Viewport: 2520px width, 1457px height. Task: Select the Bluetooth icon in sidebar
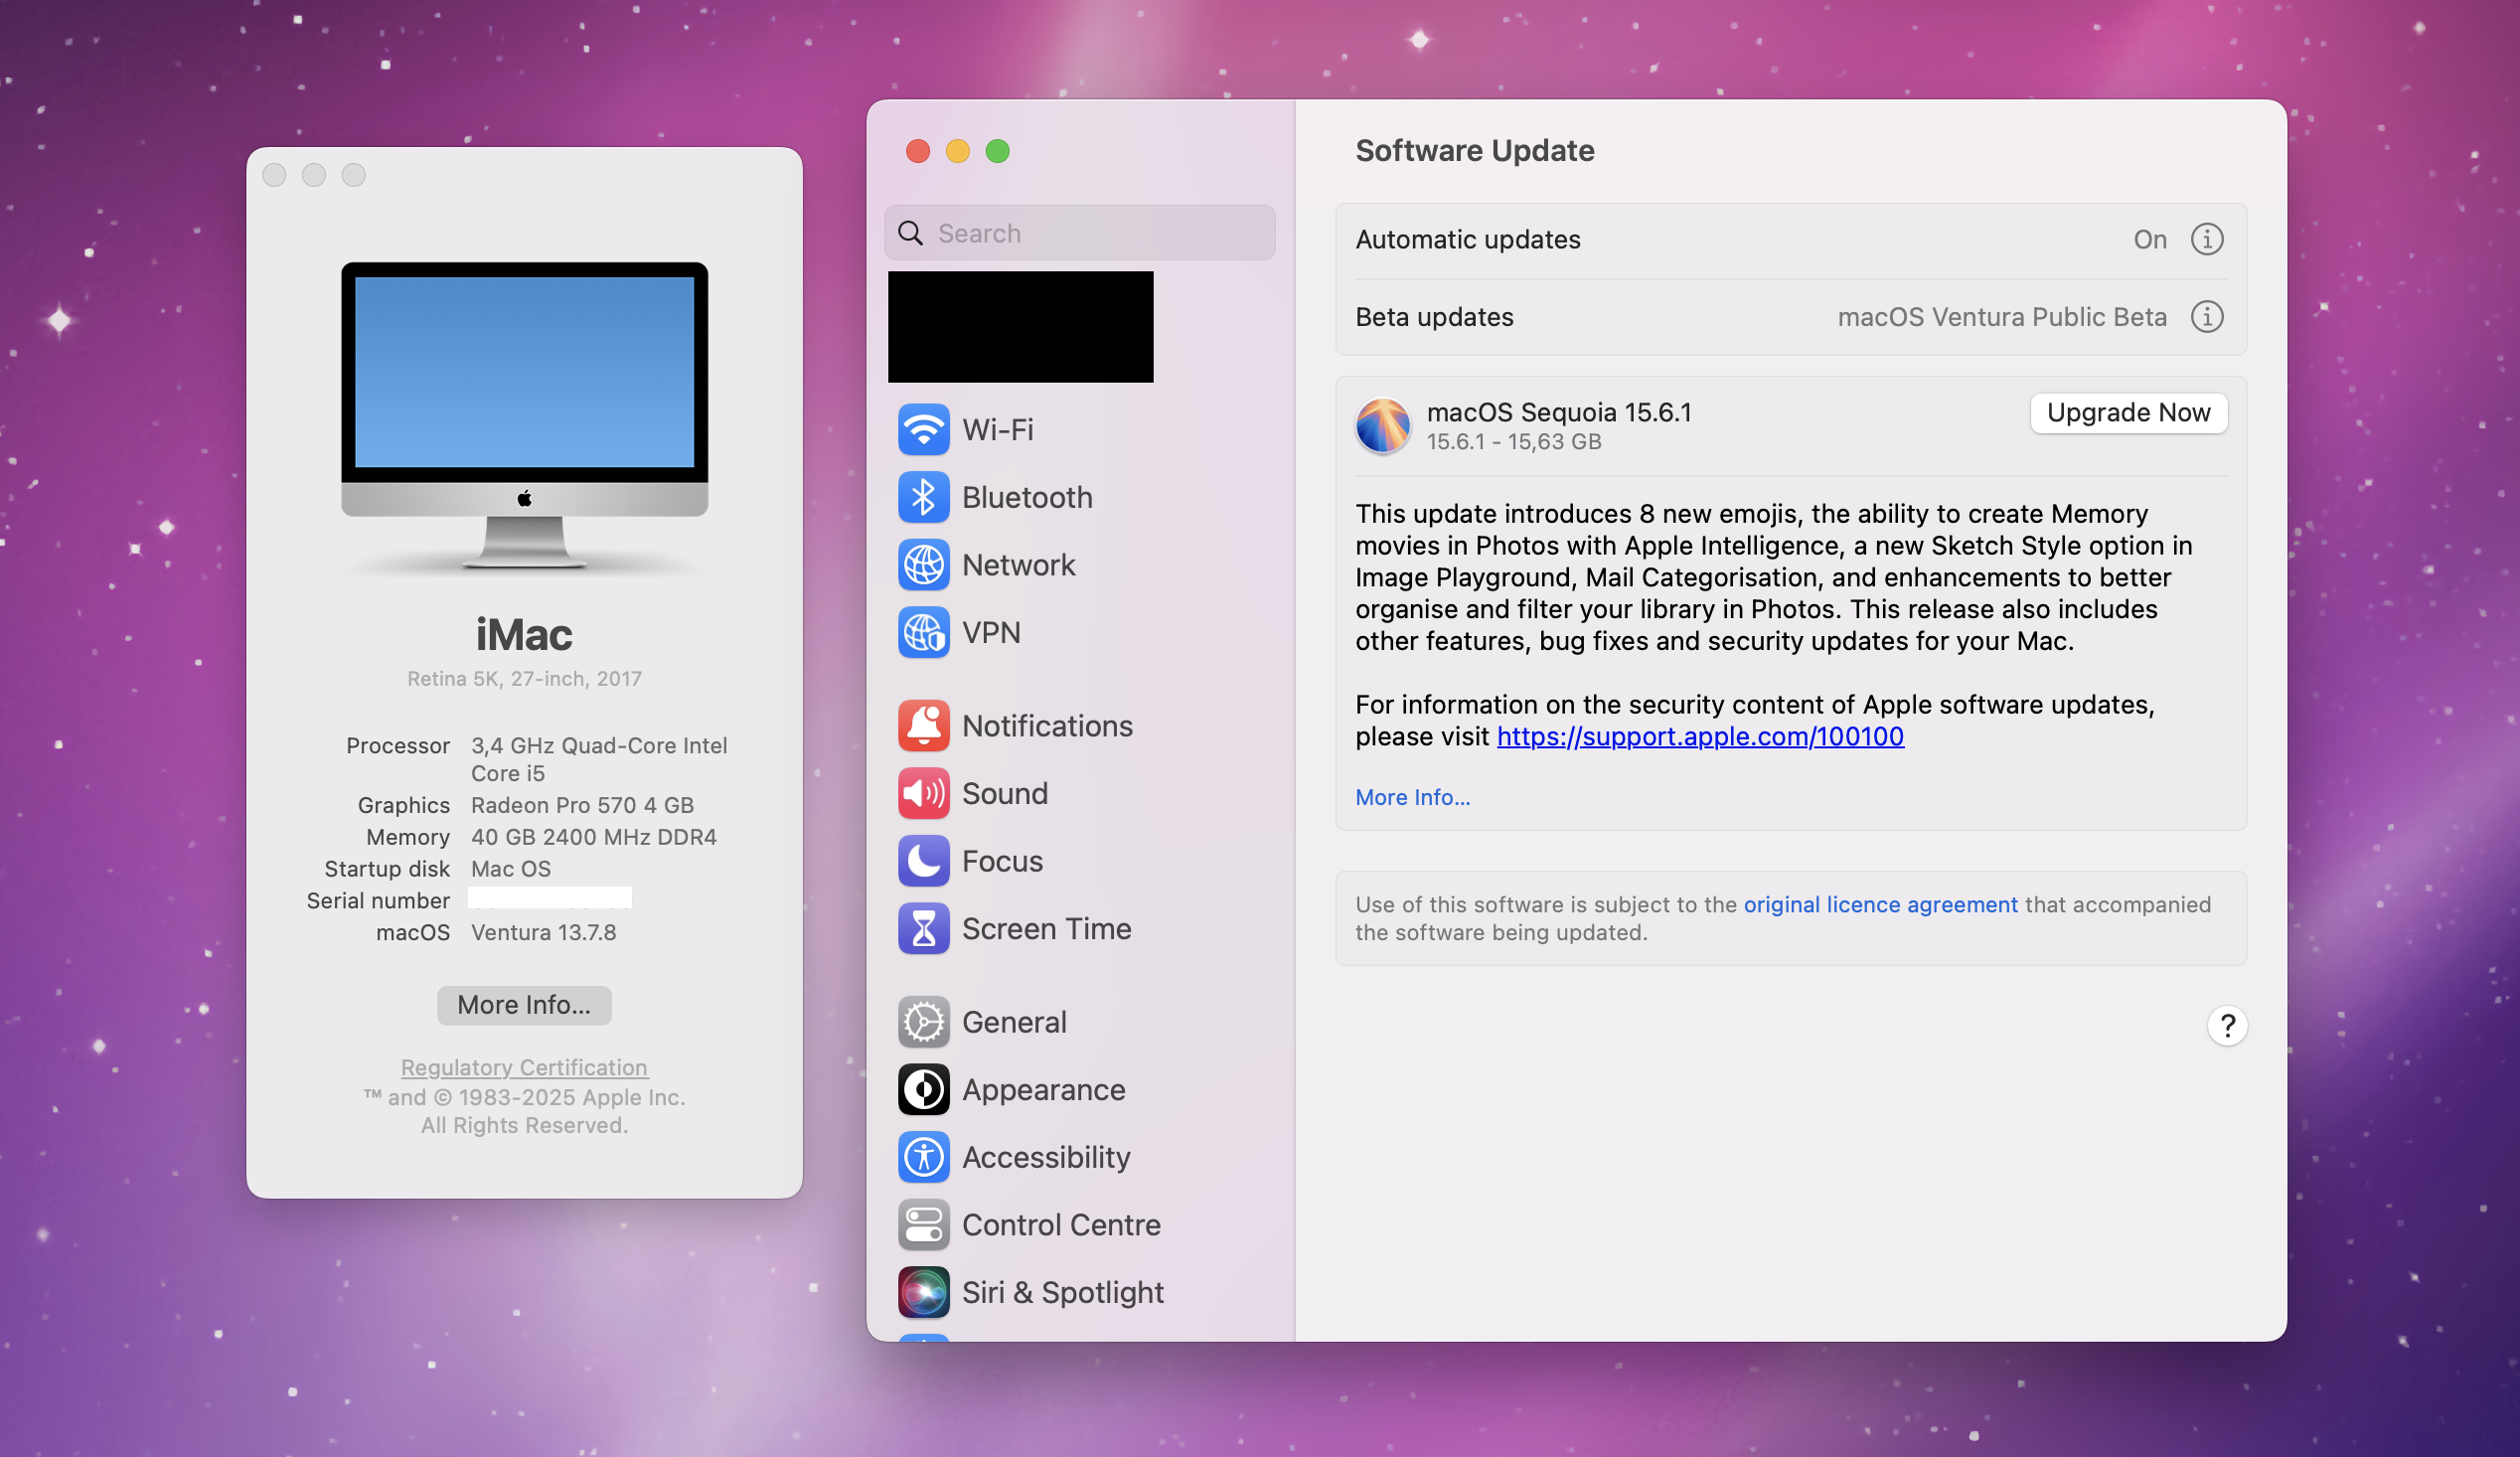[923, 498]
